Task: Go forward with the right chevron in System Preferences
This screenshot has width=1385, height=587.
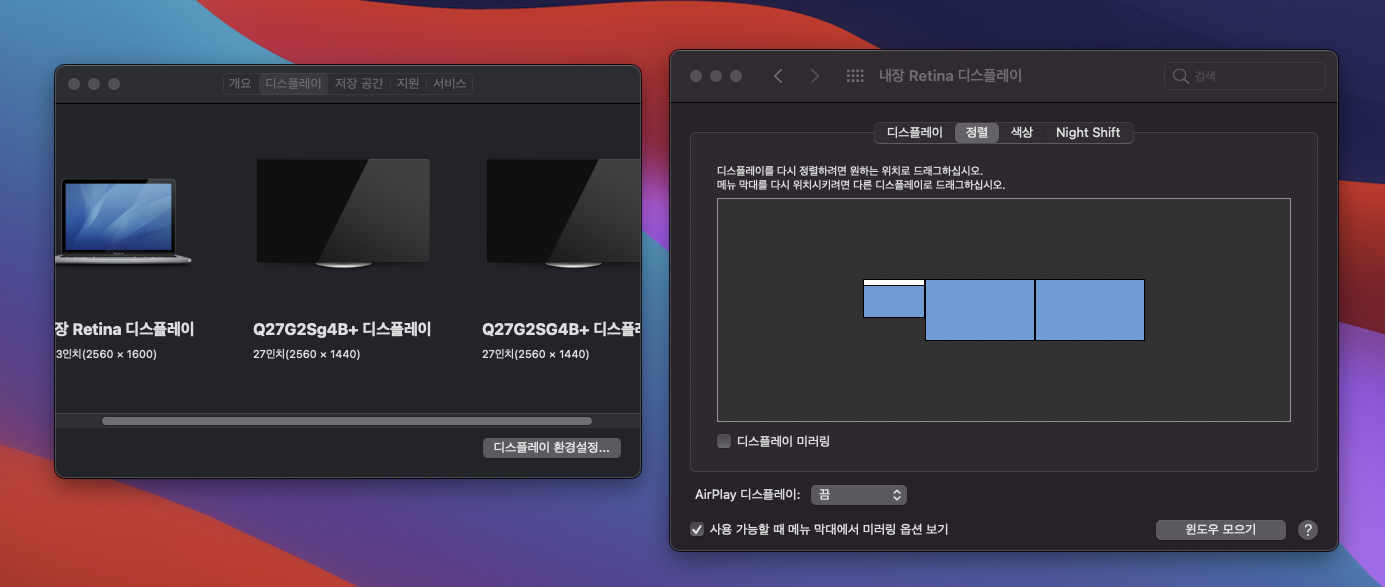Action: [x=814, y=76]
